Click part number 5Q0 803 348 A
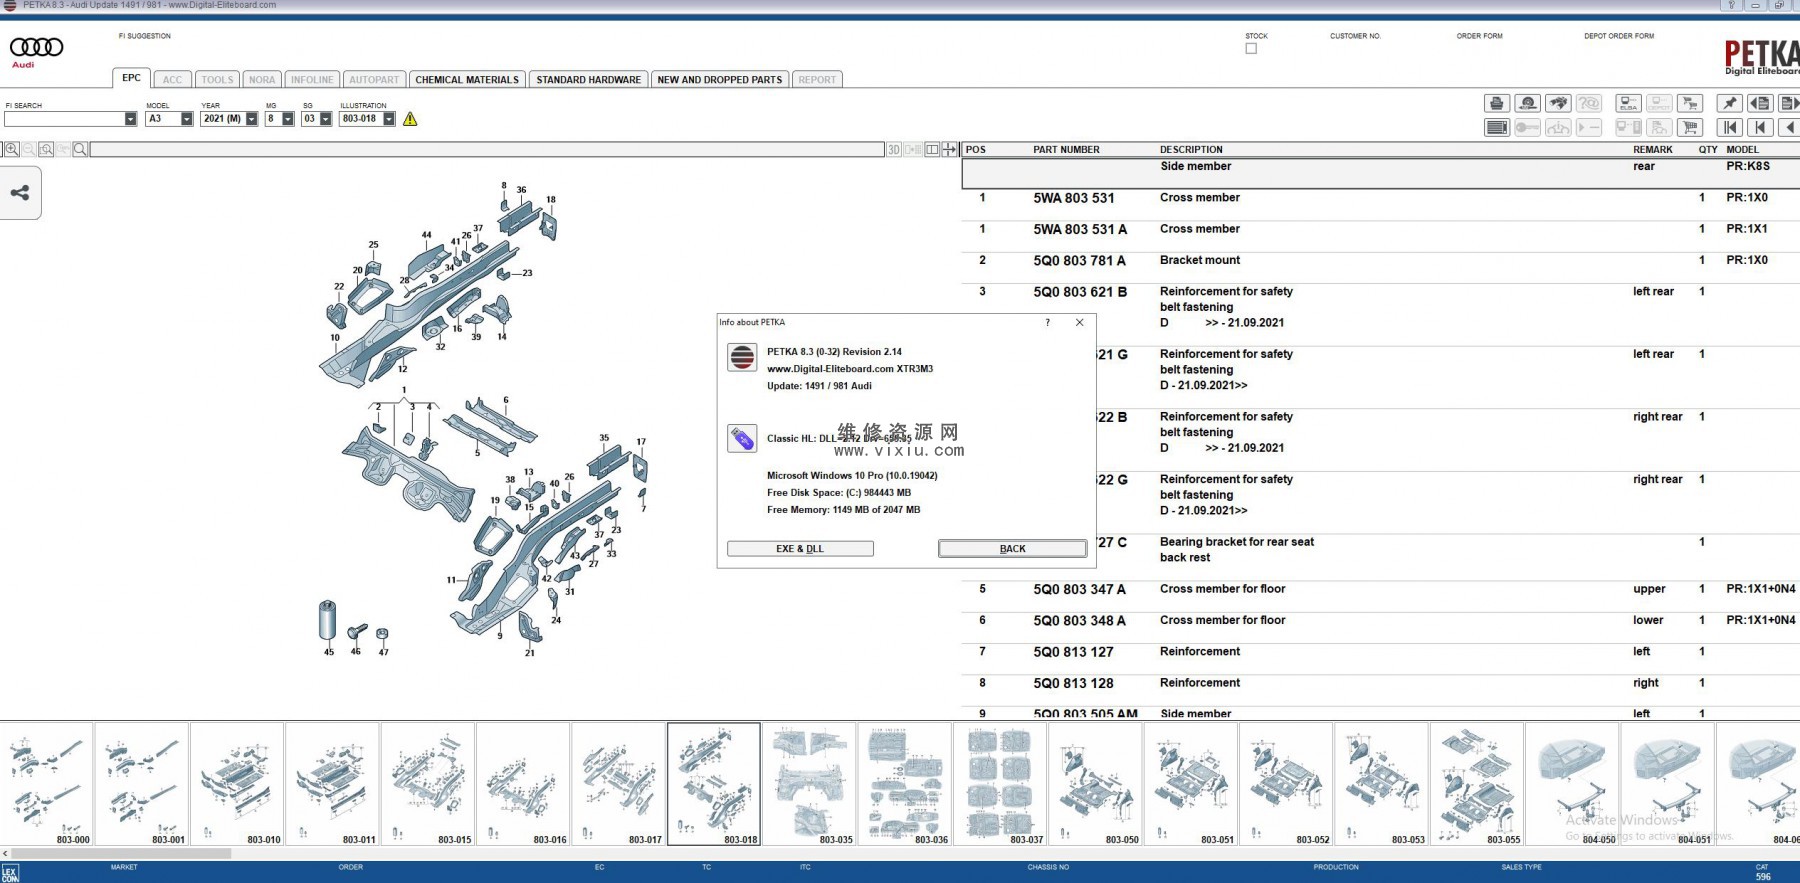This screenshot has height=883, width=1800. pos(1079,621)
